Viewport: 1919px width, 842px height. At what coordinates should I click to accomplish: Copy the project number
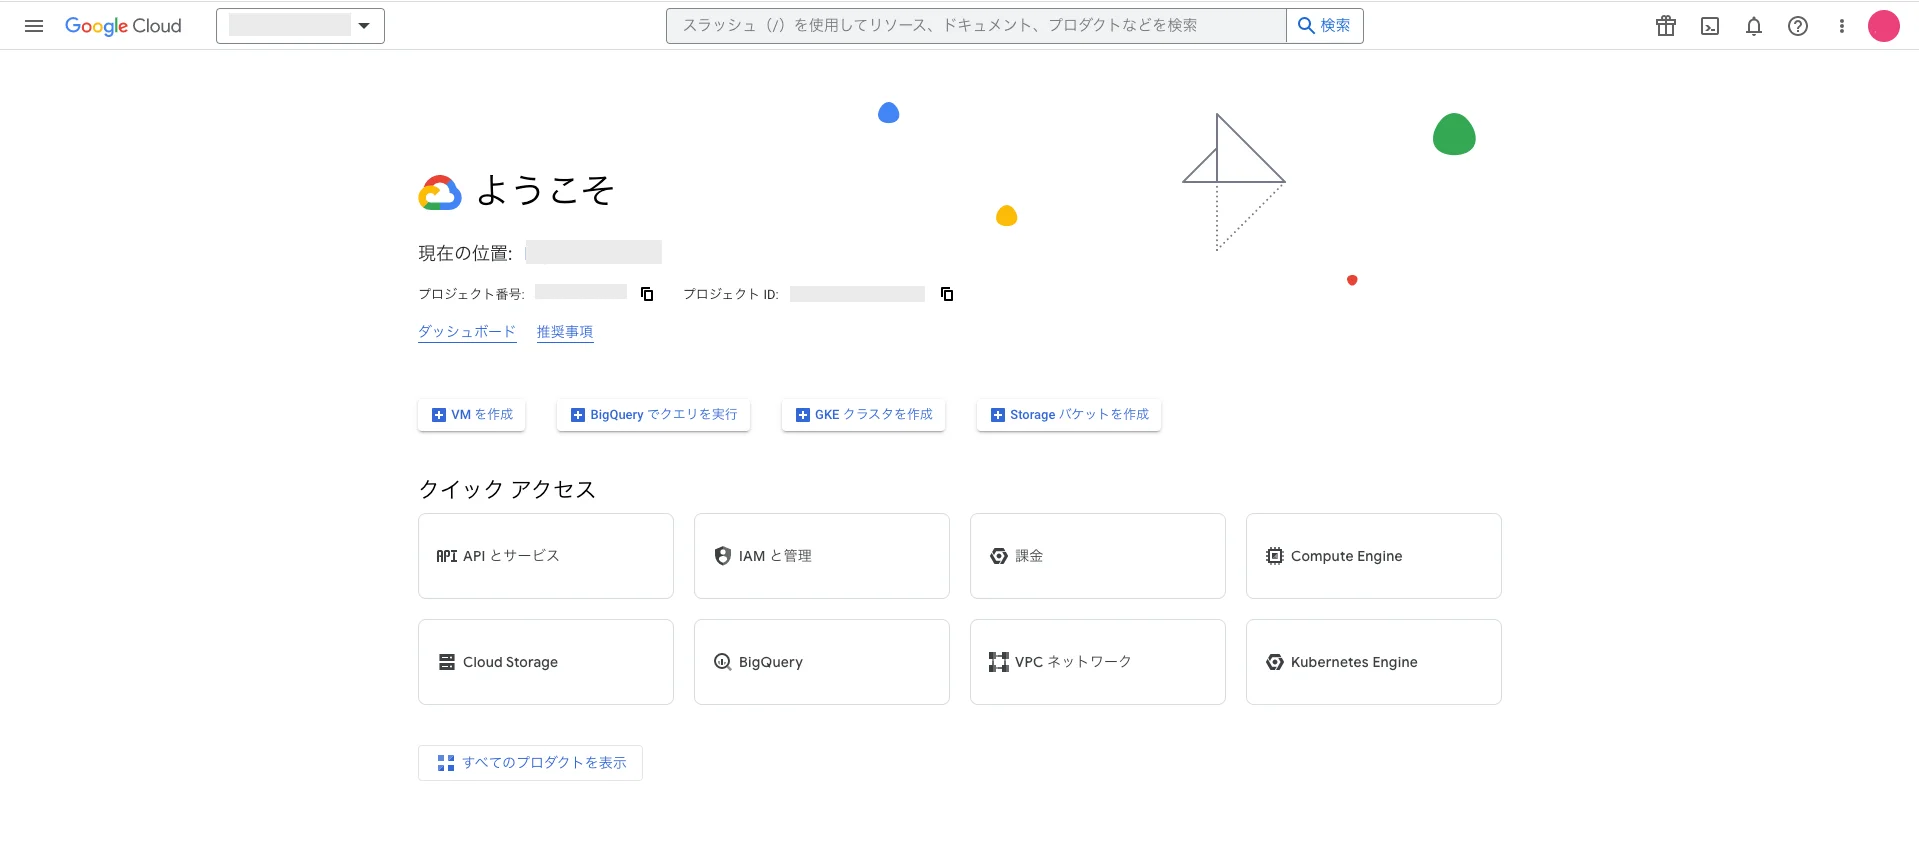click(x=647, y=294)
